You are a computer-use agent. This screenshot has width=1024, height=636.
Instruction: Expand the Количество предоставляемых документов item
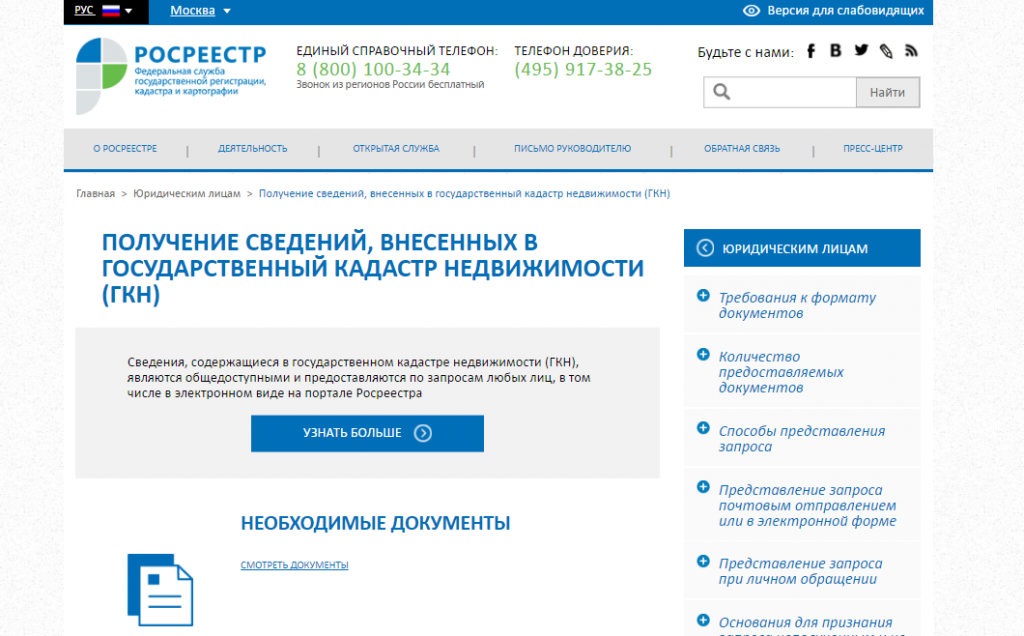coord(781,371)
